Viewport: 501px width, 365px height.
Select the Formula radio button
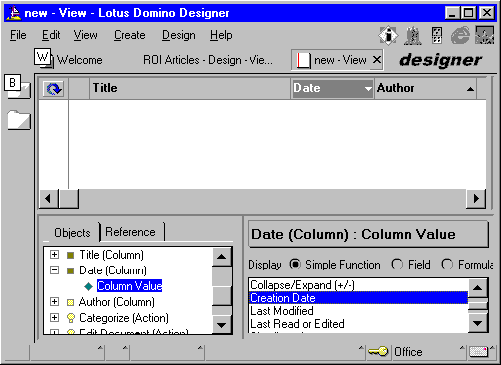tap(447, 264)
